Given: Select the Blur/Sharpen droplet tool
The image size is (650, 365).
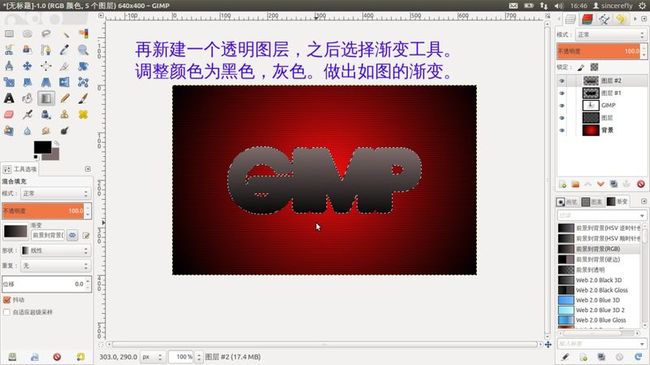Looking at the screenshot, I should pyautogui.click(x=27, y=131).
